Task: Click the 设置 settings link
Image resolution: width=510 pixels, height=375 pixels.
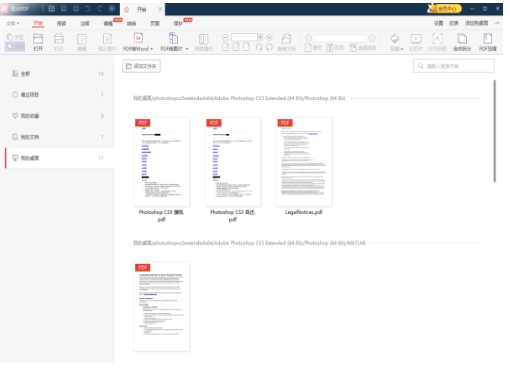Action: coord(438,23)
